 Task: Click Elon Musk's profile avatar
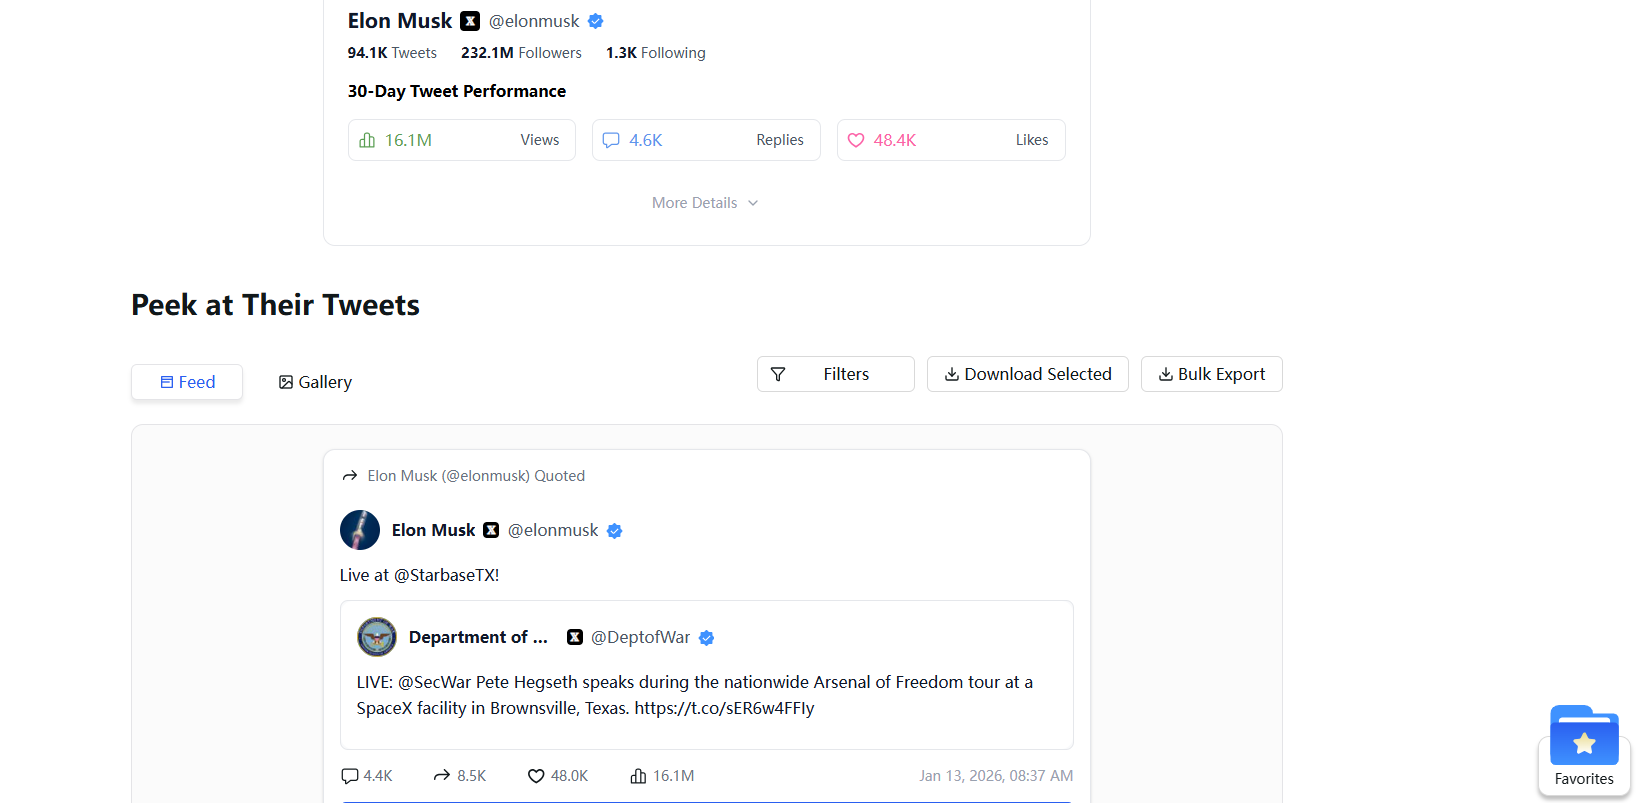pyautogui.click(x=360, y=530)
